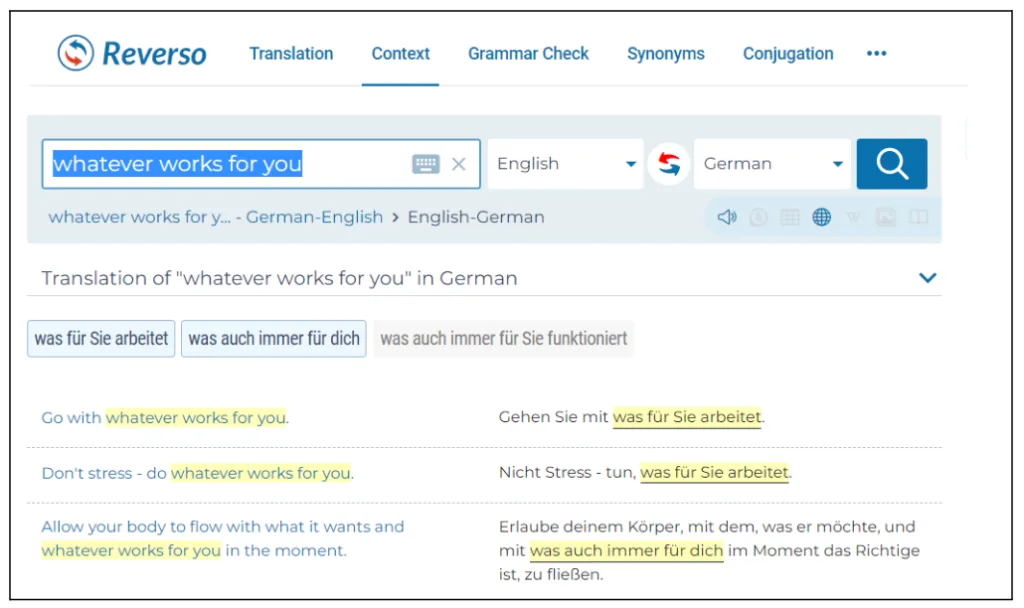Click the 'Erlaube deinem Körper' German example
This screenshot has width=1024, height=608.
pyautogui.click(x=709, y=551)
